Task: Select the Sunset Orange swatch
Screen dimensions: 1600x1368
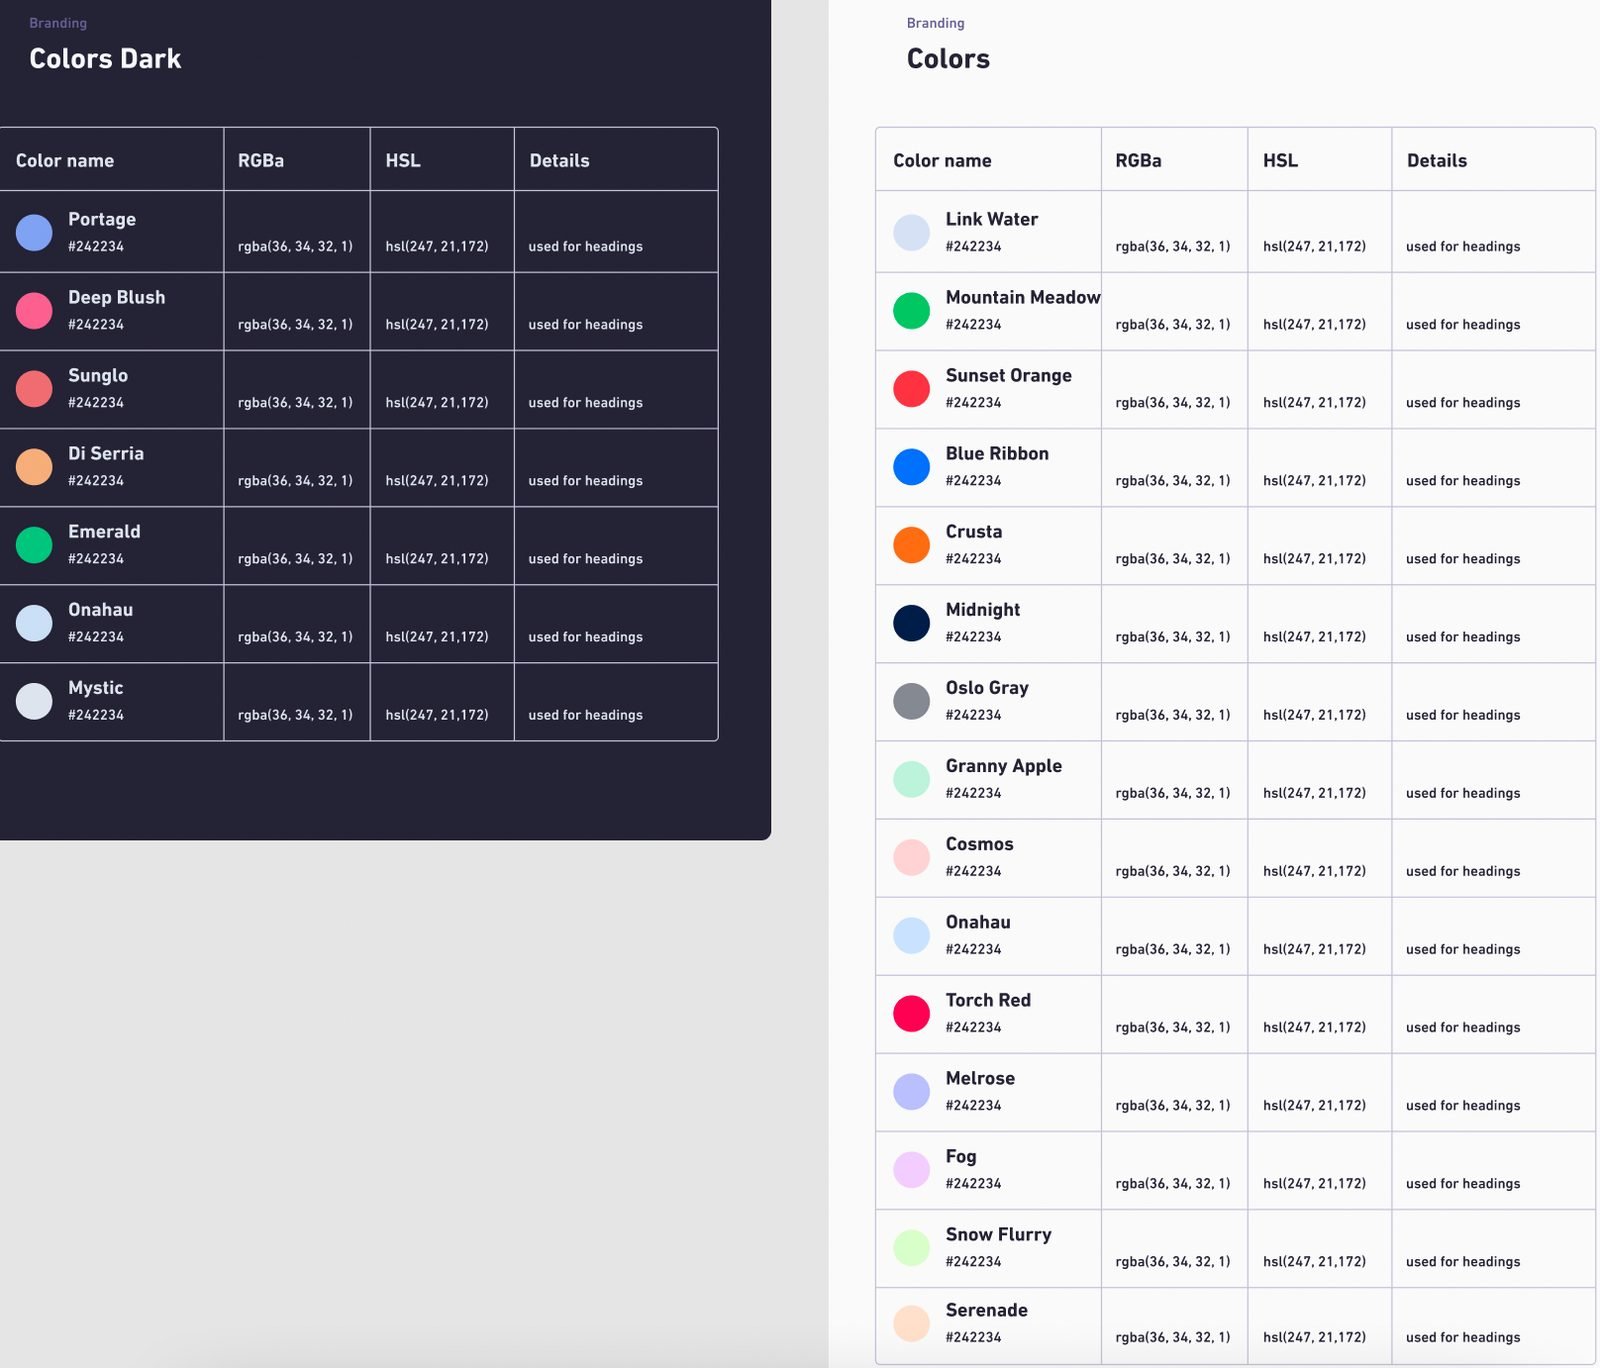Action: (911, 388)
